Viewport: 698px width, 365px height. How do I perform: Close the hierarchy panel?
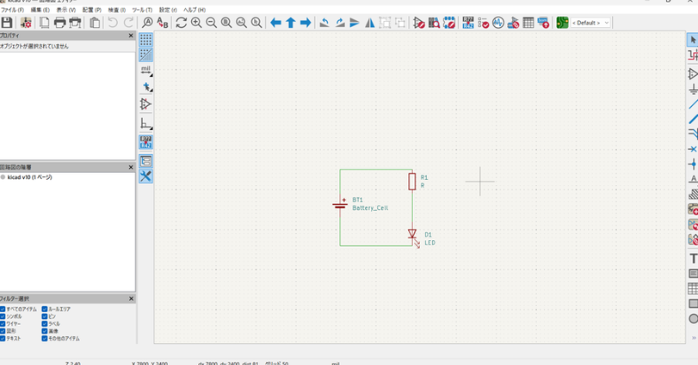131,167
